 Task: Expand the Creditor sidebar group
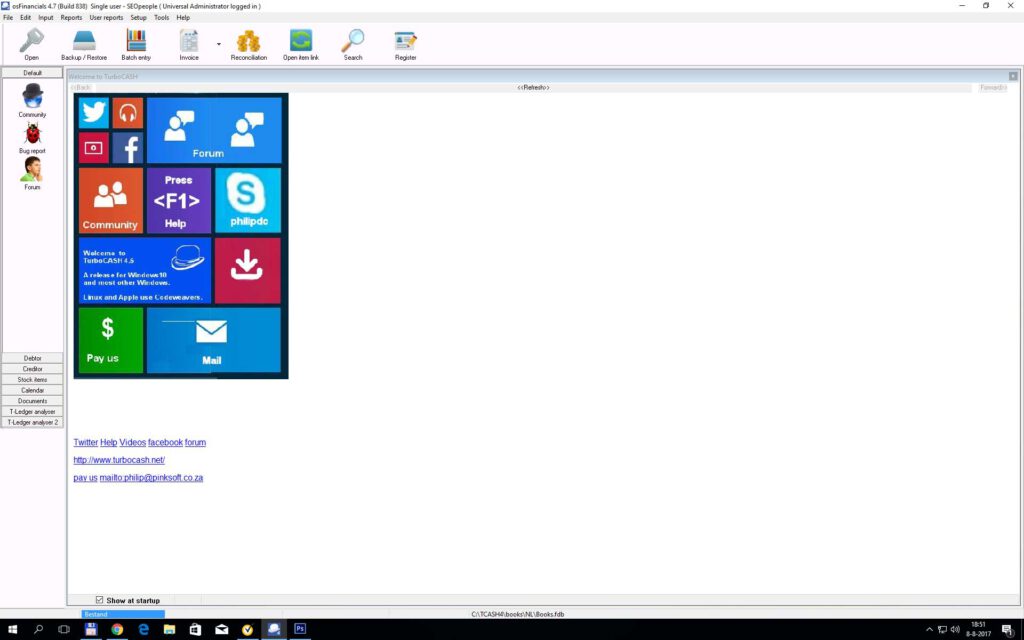tap(32, 368)
